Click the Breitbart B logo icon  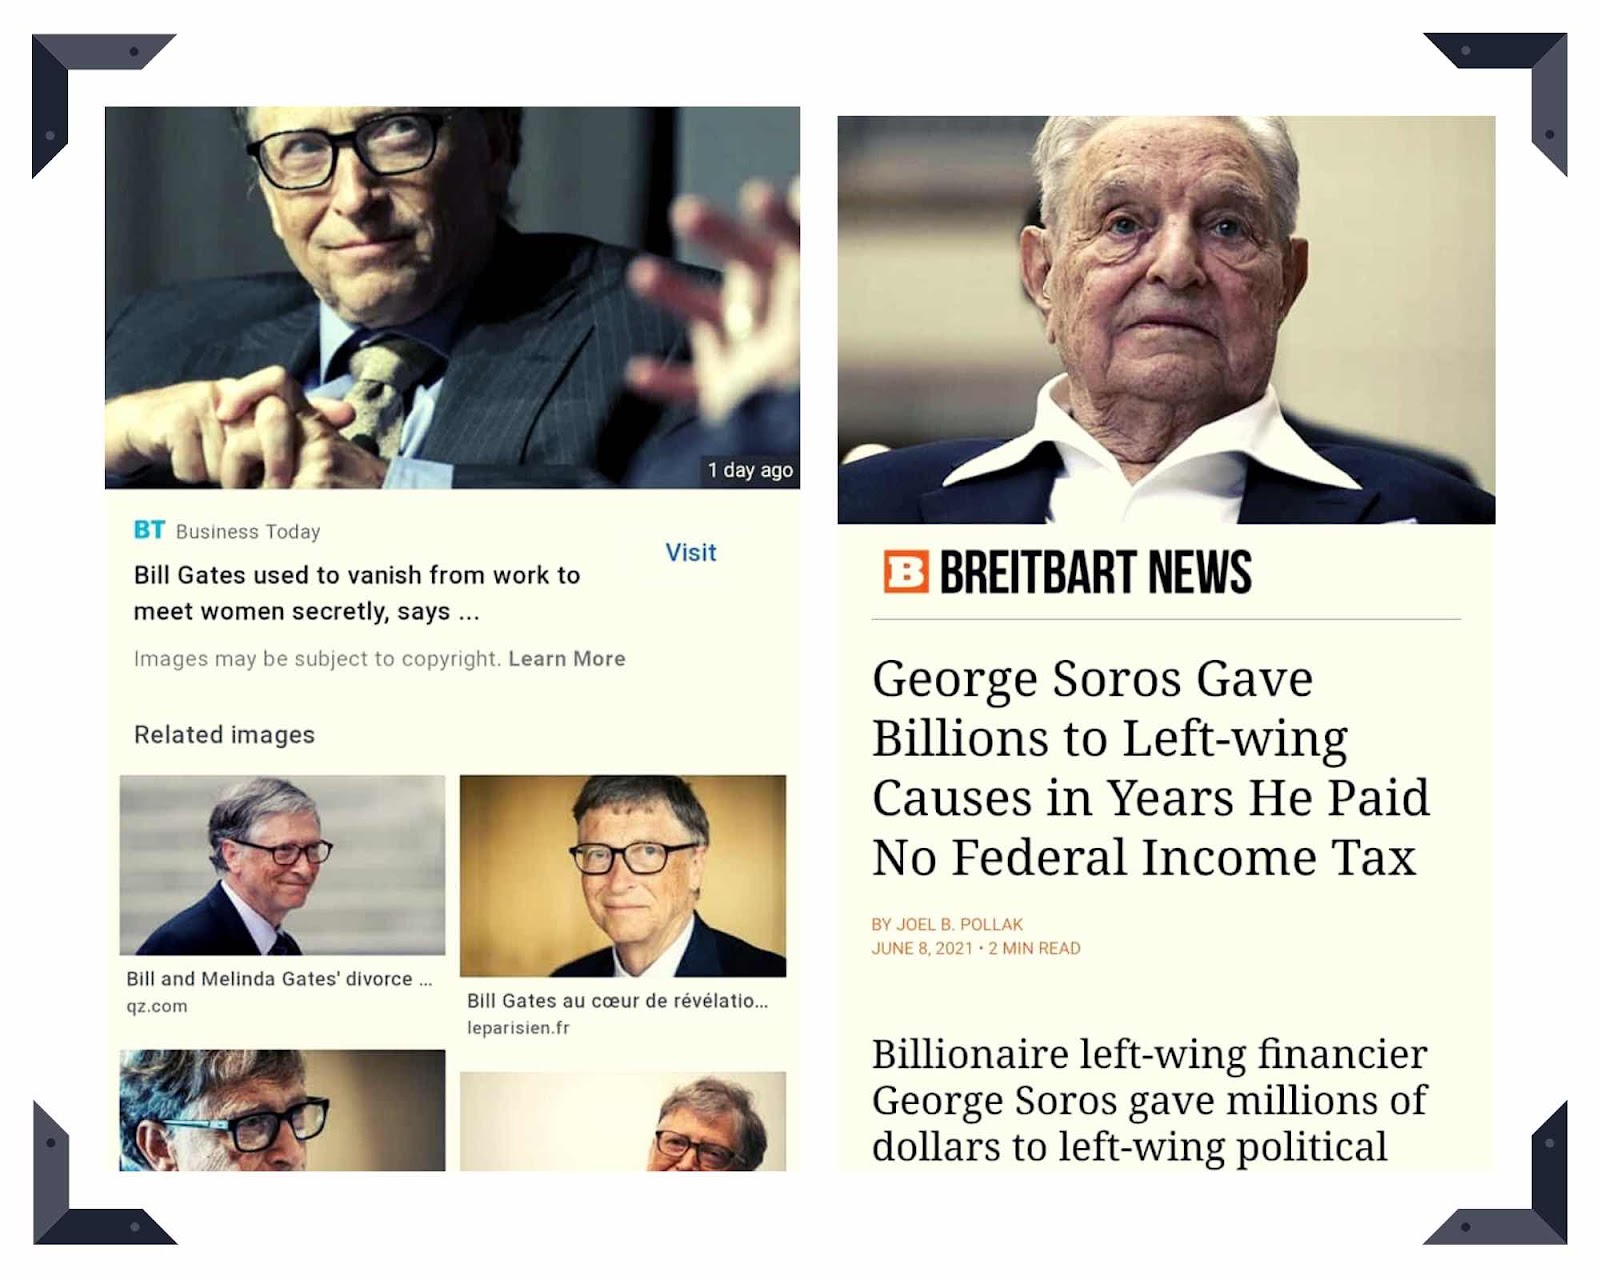click(x=906, y=571)
